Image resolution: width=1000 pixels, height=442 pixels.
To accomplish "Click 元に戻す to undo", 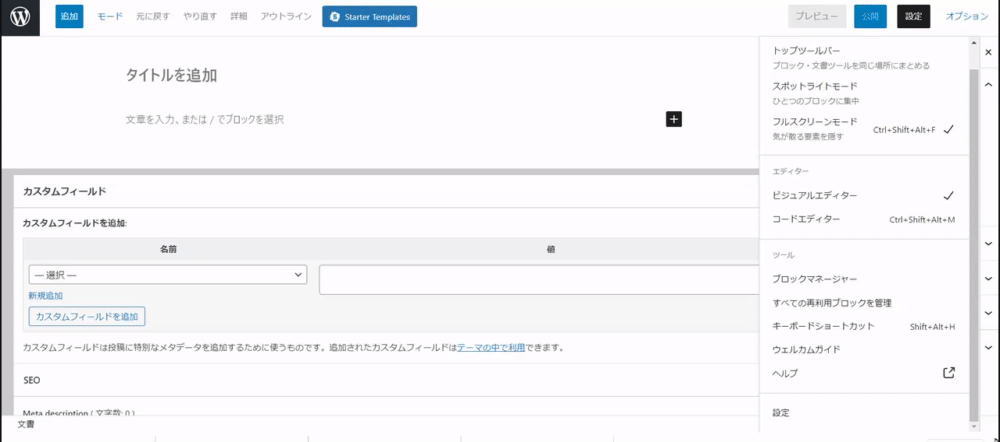I will pyautogui.click(x=152, y=17).
